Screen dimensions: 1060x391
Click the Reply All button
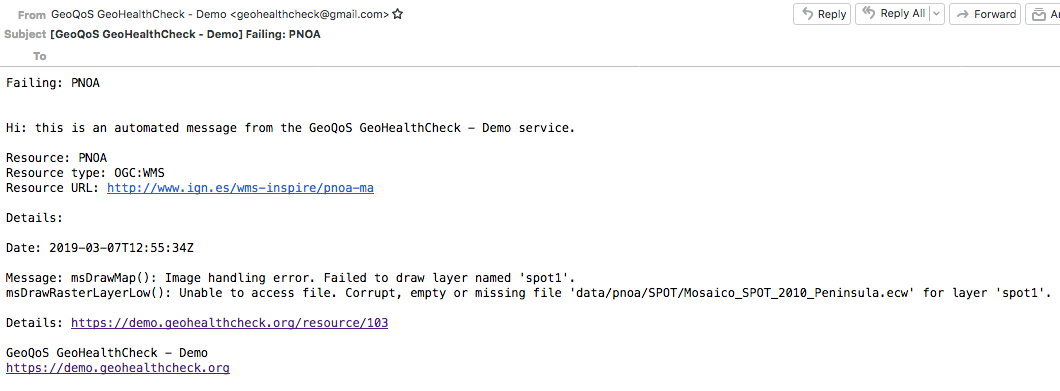892,14
